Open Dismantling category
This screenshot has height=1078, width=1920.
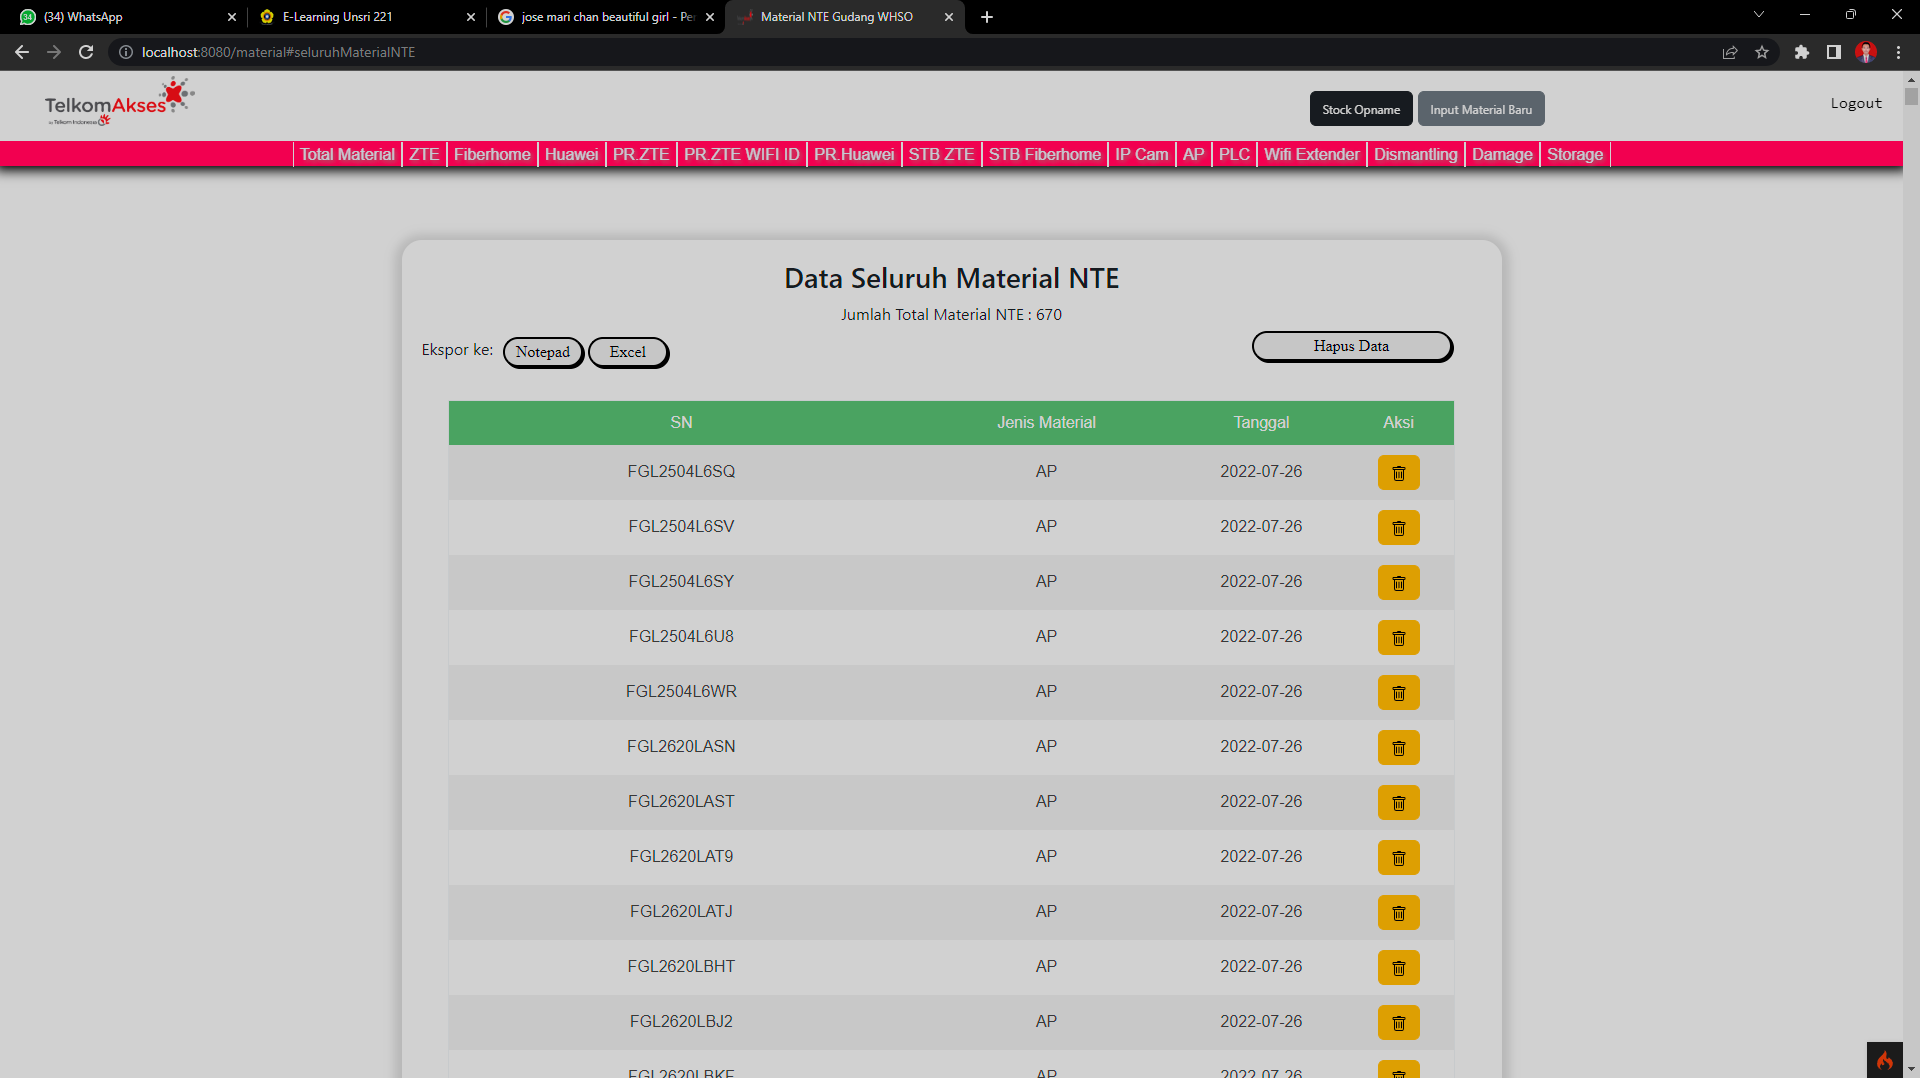1416,154
